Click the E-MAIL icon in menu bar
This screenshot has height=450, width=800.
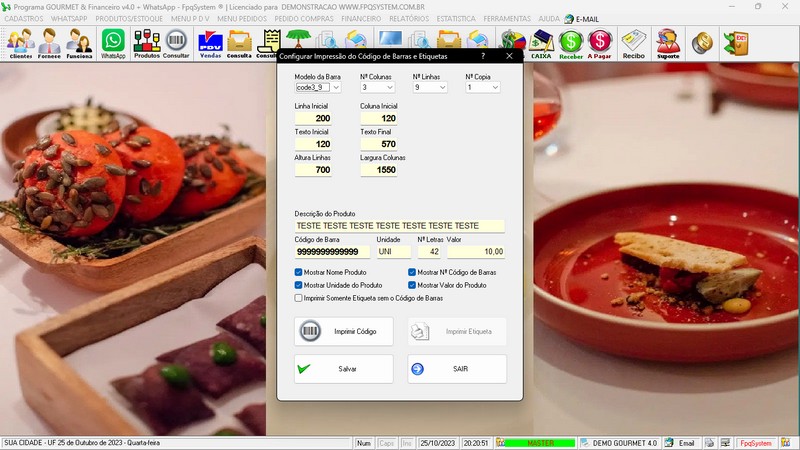pos(569,19)
